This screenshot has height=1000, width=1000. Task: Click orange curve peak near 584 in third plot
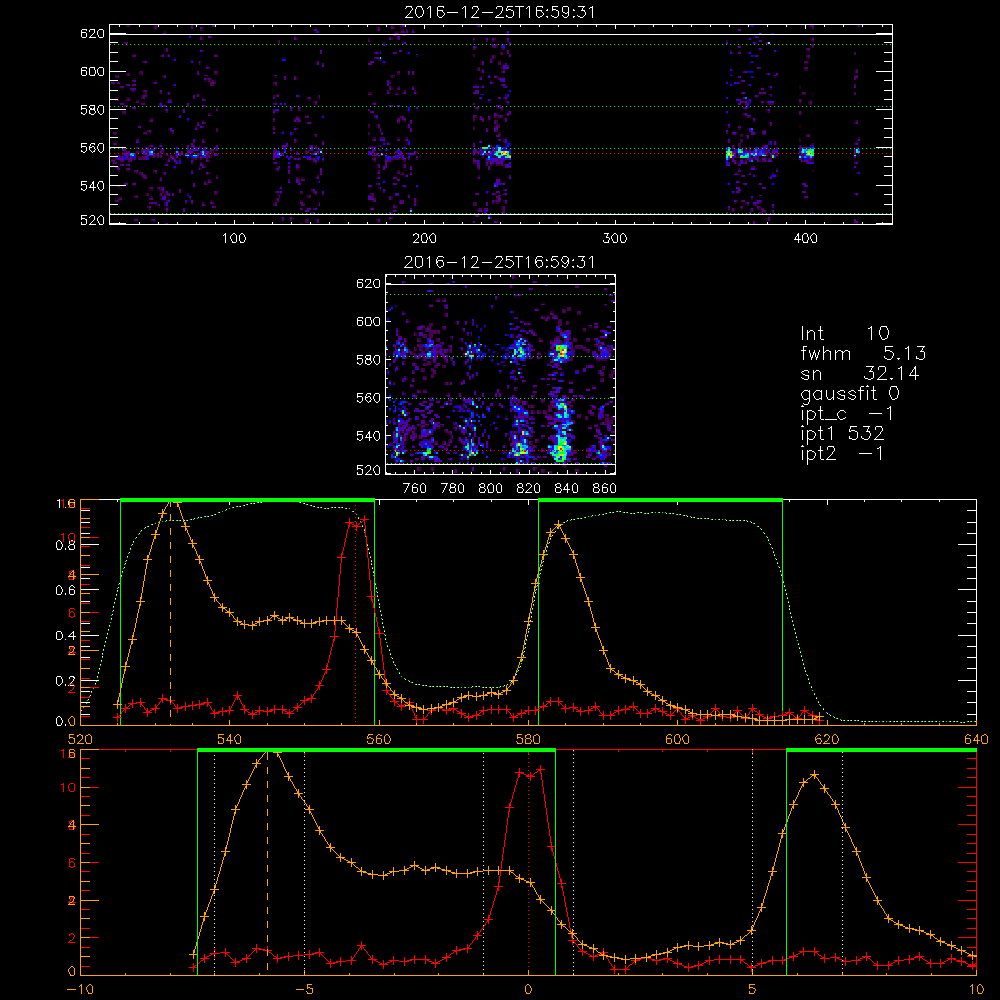(559, 524)
